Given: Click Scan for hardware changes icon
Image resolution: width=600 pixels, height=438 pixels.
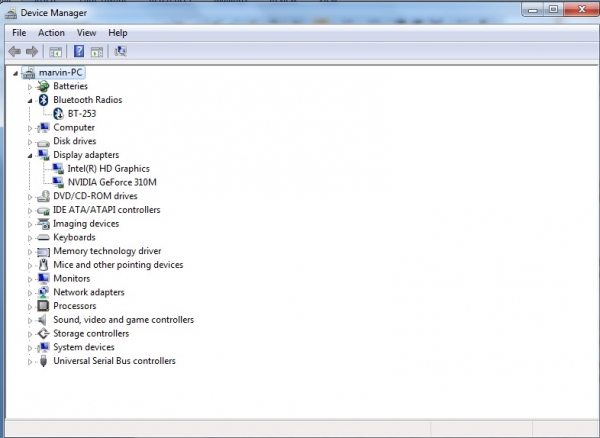Looking at the screenshot, I should point(120,51).
